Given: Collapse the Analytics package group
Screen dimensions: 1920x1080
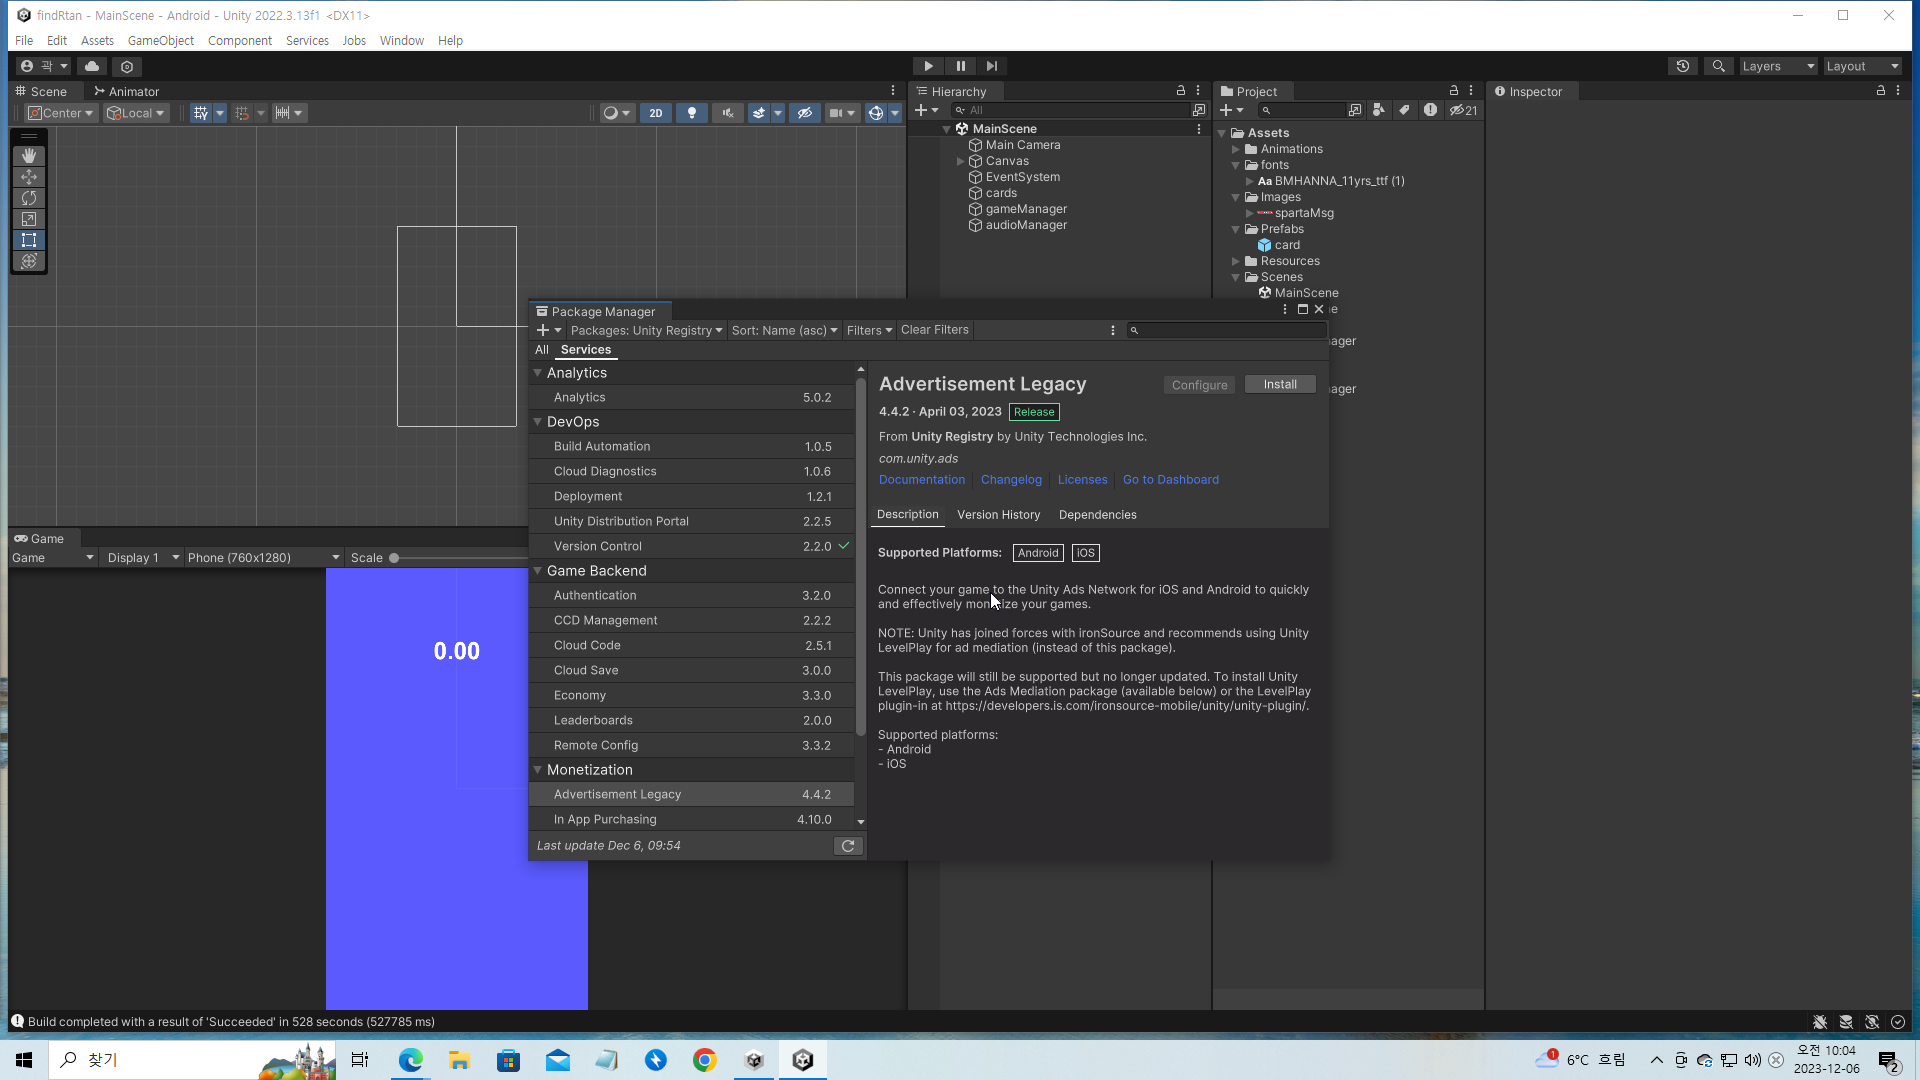Looking at the screenshot, I should click(x=538, y=373).
